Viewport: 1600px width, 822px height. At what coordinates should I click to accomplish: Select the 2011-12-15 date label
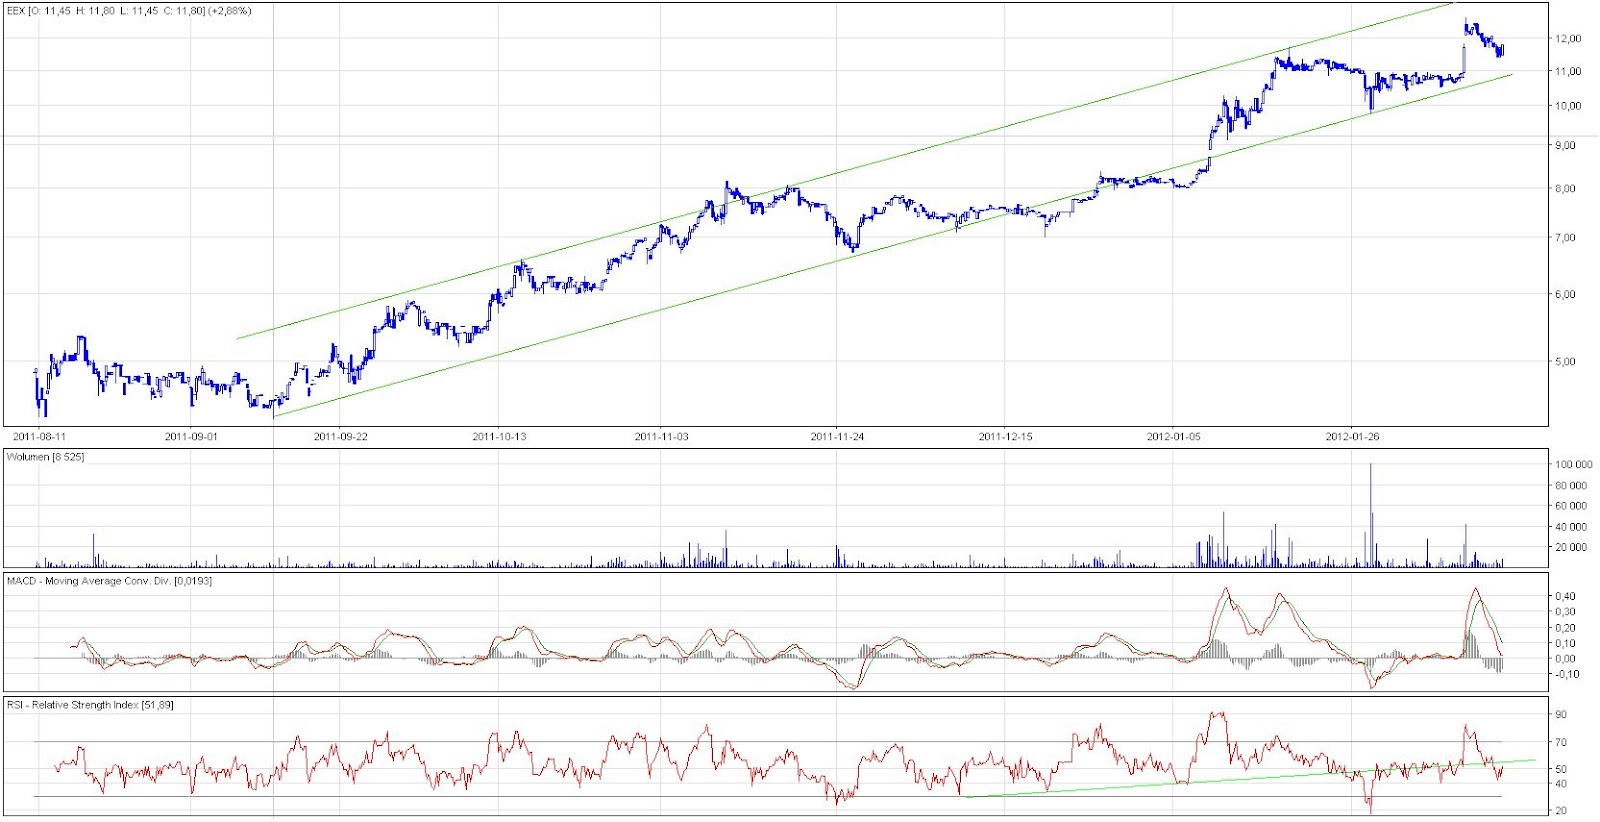coord(1005,436)
